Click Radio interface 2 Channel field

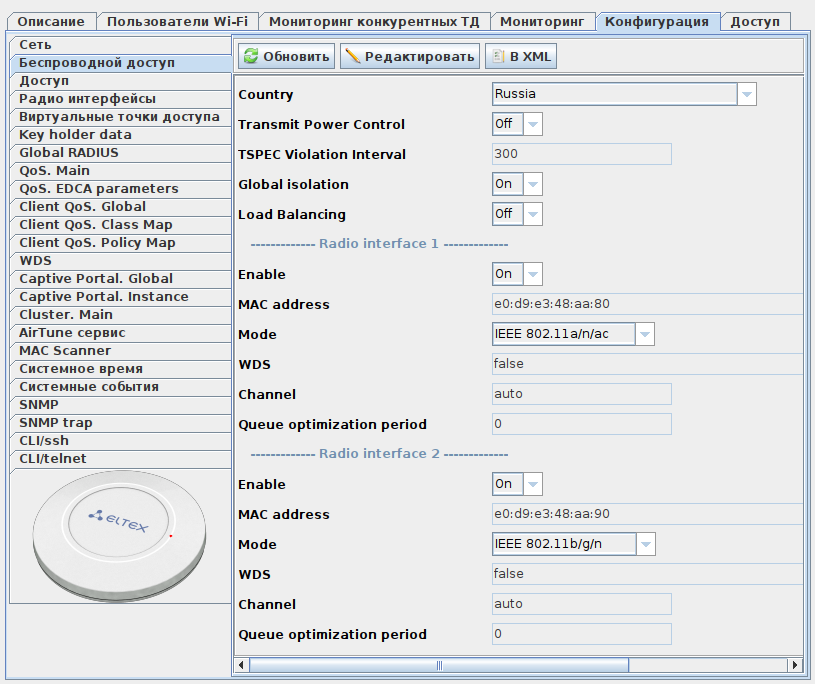(582, 604)
